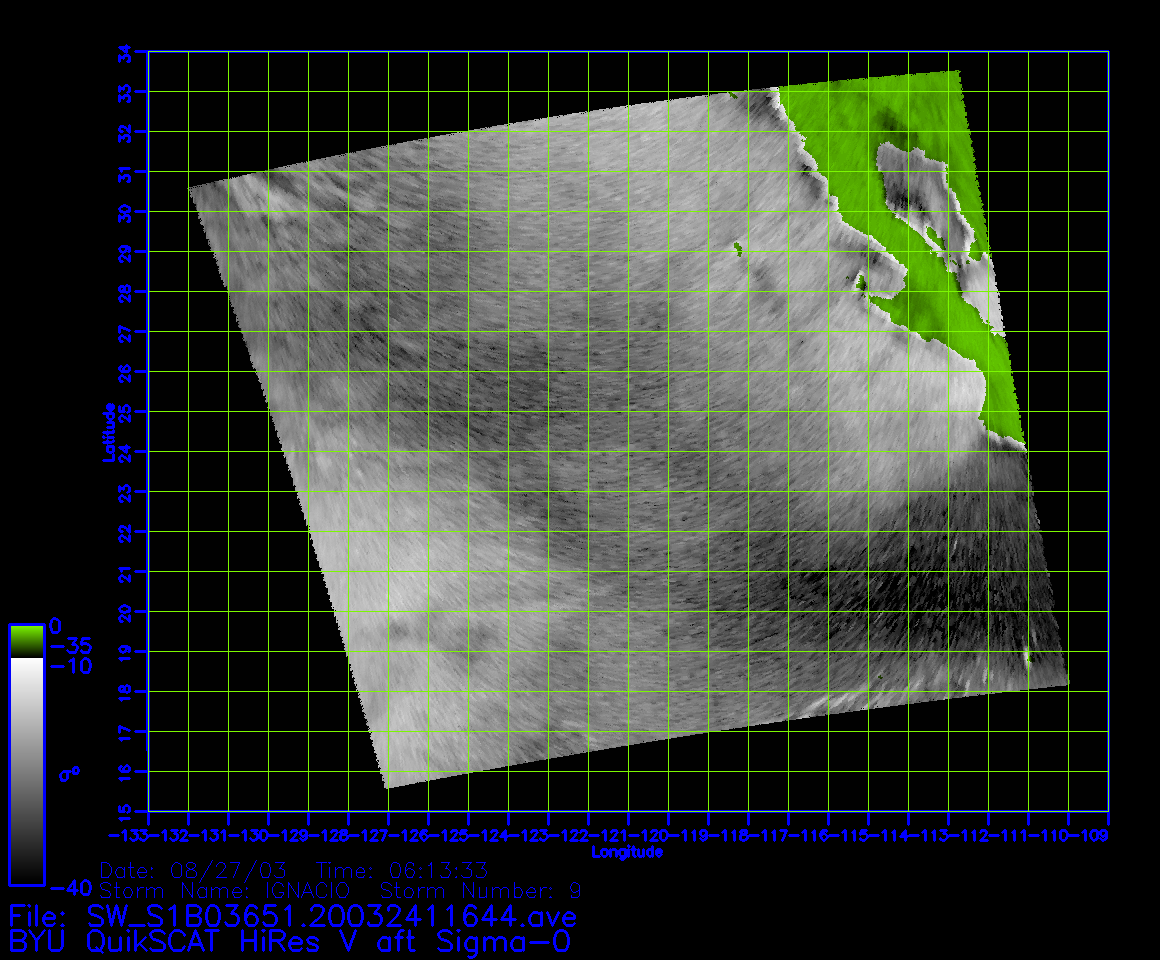Click the Longitude axis title
This screenshot has width=1160, height=960.
click(x=627, y=852)
